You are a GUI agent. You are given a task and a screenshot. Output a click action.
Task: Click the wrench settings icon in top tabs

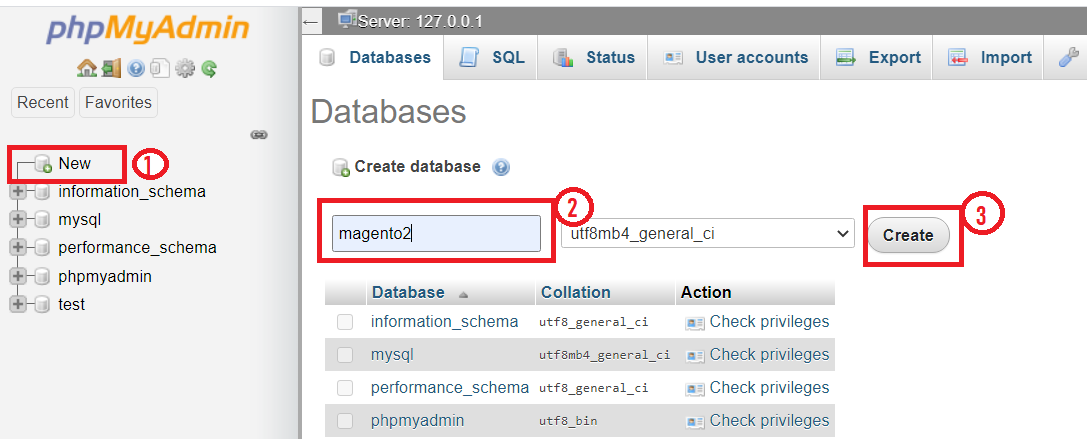(1068, 57)
